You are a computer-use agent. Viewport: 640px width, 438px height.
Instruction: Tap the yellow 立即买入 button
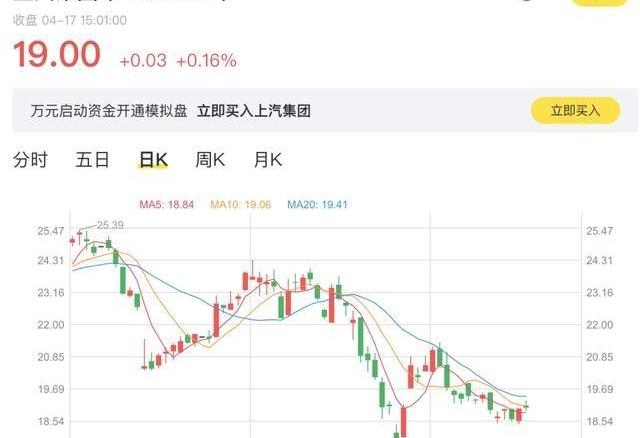tap(575, 110)
